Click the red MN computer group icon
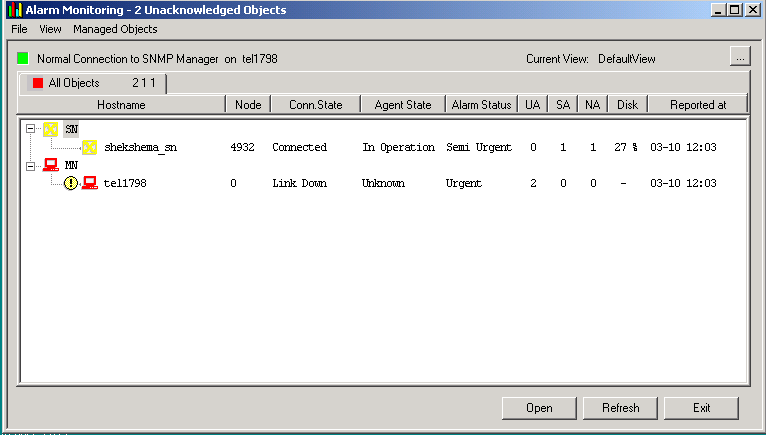Screen dimensions: 766x435 point(50,165)
